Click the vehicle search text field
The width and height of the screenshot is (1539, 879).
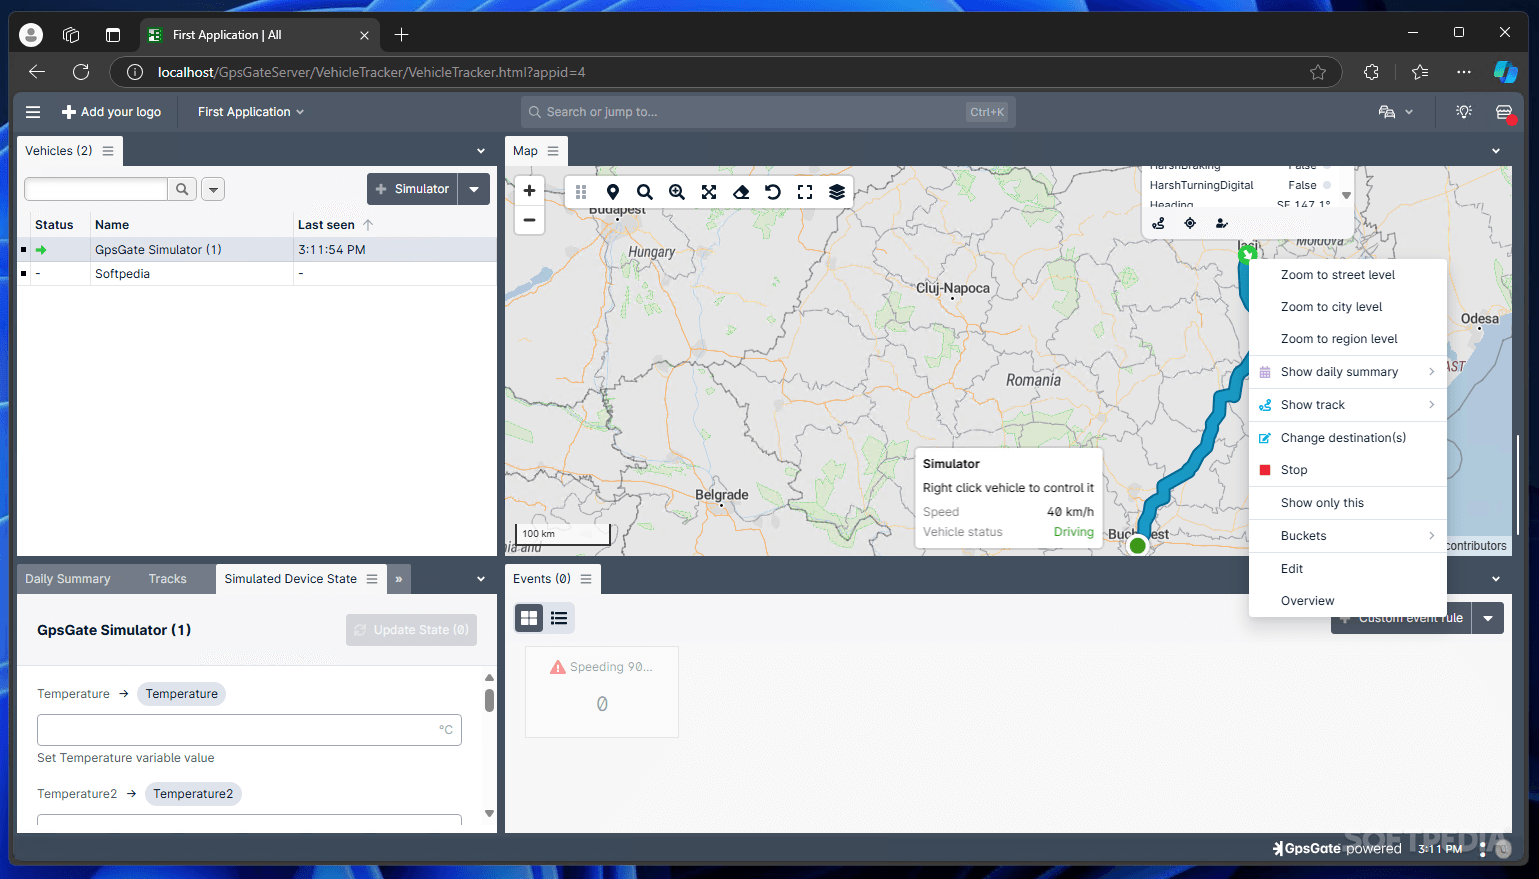click(x=96, y=189)
